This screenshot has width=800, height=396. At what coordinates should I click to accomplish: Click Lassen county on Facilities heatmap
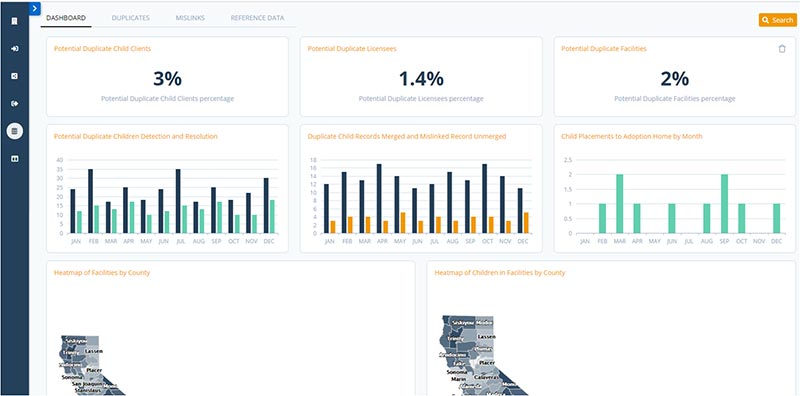coord(94,352)
